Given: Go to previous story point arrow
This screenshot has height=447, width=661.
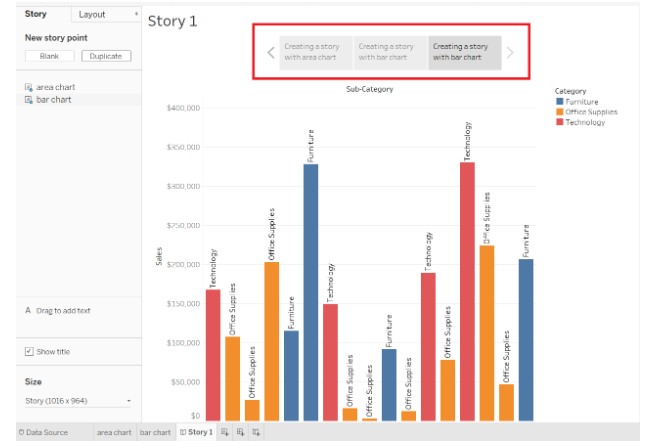Looking at the screenshot, I should (271, 52).
